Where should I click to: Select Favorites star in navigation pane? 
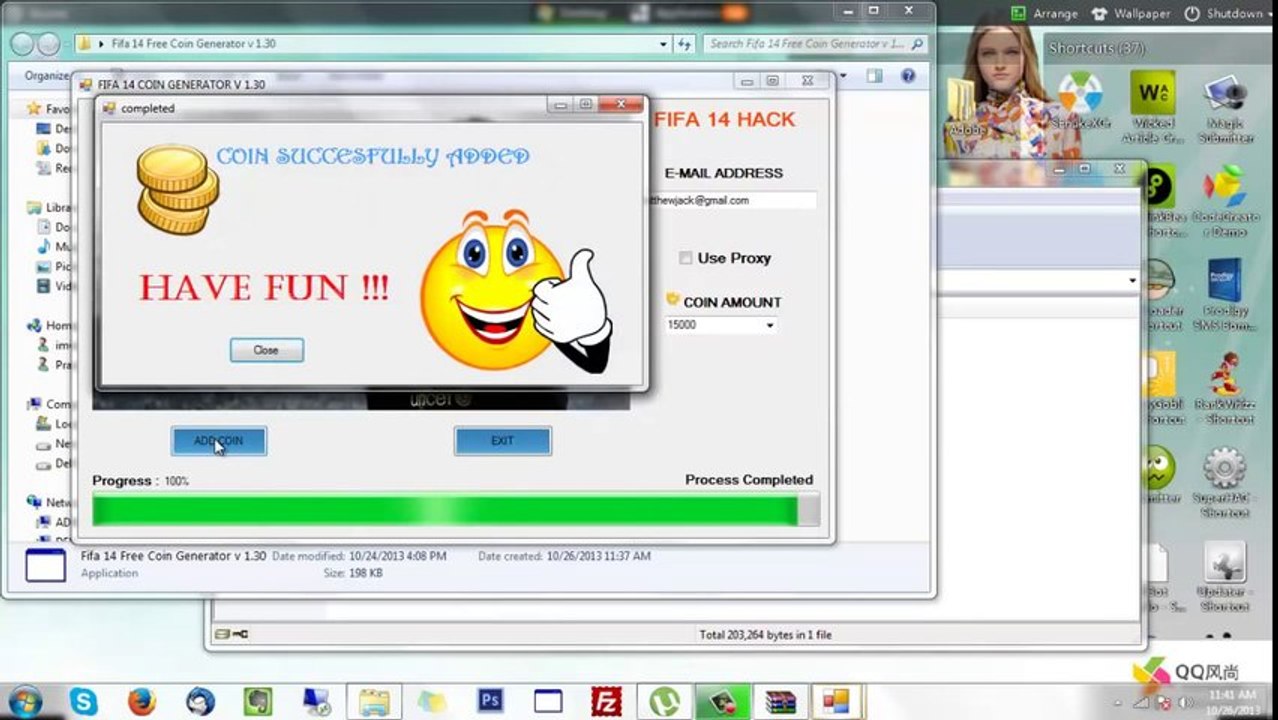pos(34,108)
